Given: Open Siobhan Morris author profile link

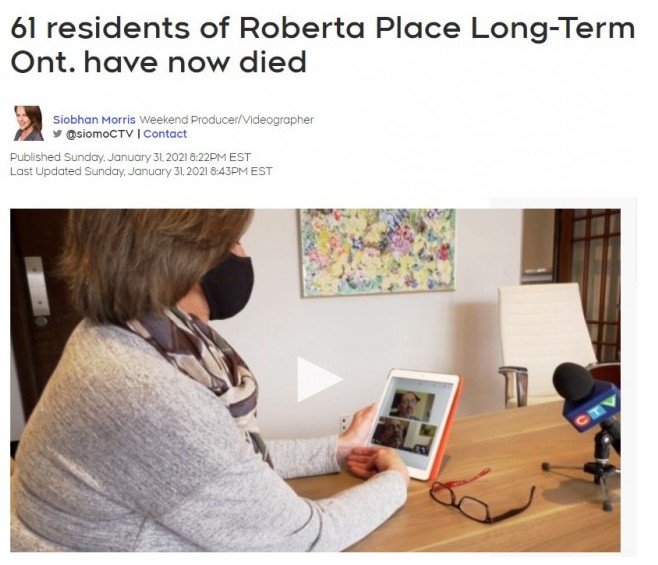Looking at the screenshot, I should [x=94, y=120].
